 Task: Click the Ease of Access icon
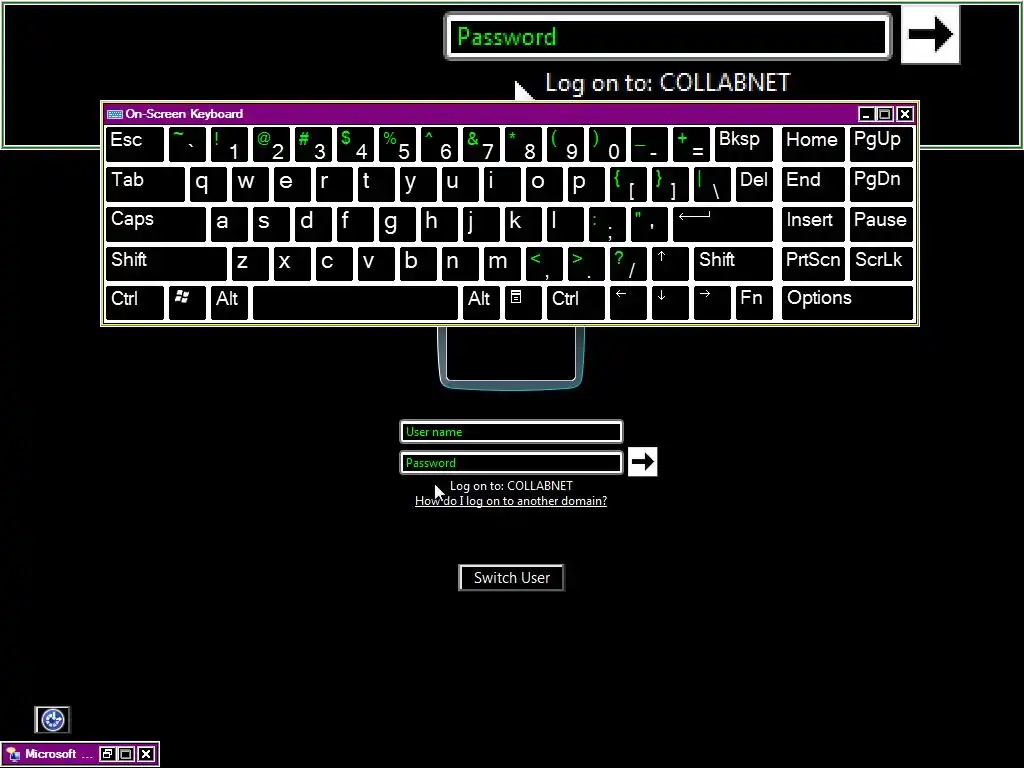(52, 720)
